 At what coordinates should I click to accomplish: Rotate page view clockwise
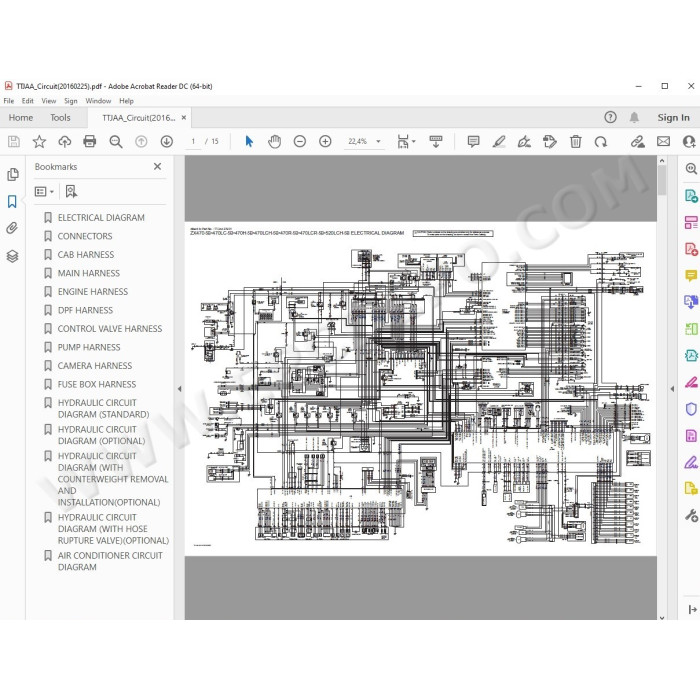tap(601, 142)
